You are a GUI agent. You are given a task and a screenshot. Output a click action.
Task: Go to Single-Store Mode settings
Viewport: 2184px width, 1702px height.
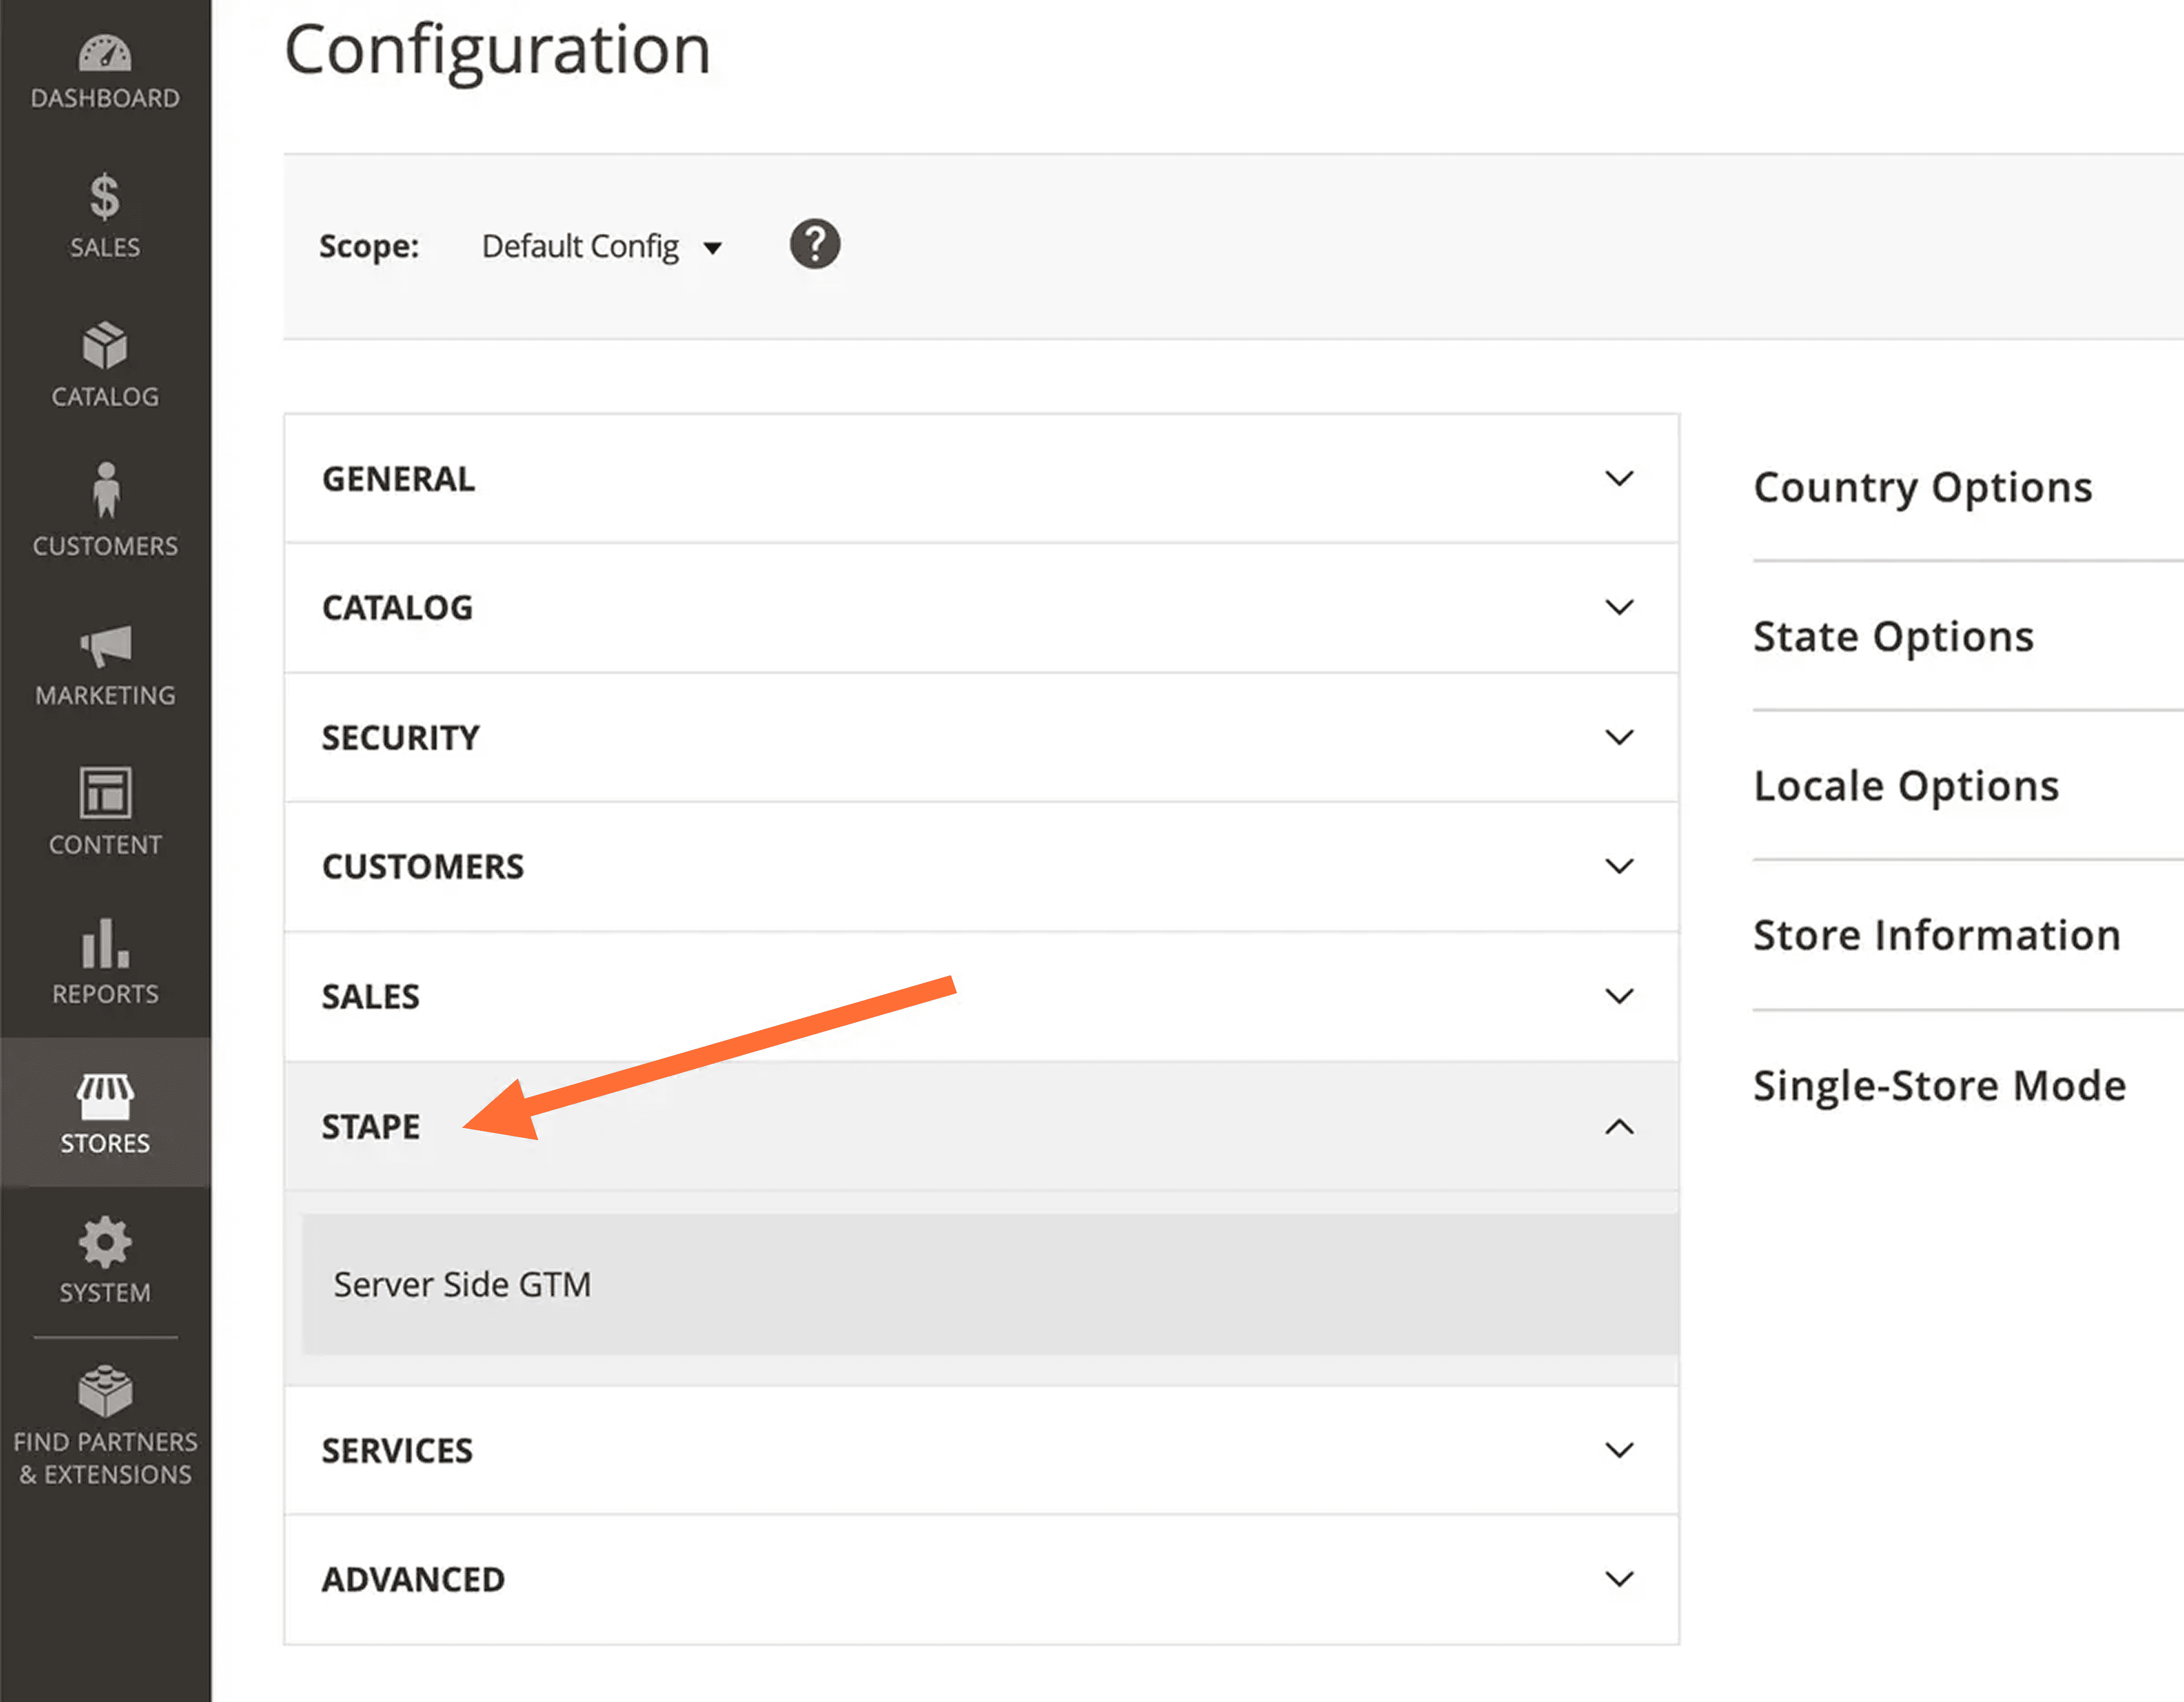click(x=1938, y=1085)
